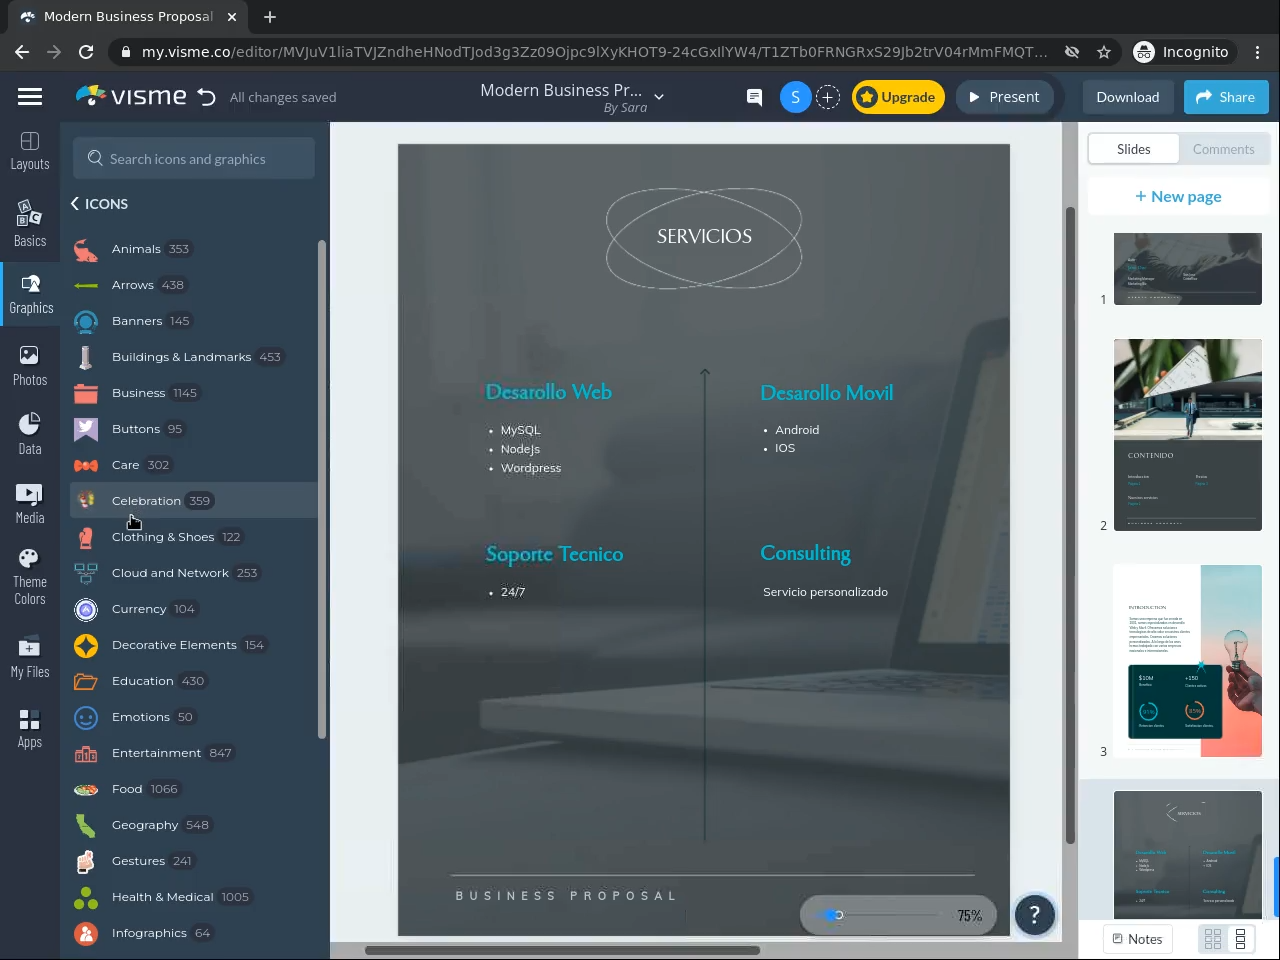This screenshot has width=1280, height=960.
Task: Open the help question mark button
Action: coord(1035,914)
